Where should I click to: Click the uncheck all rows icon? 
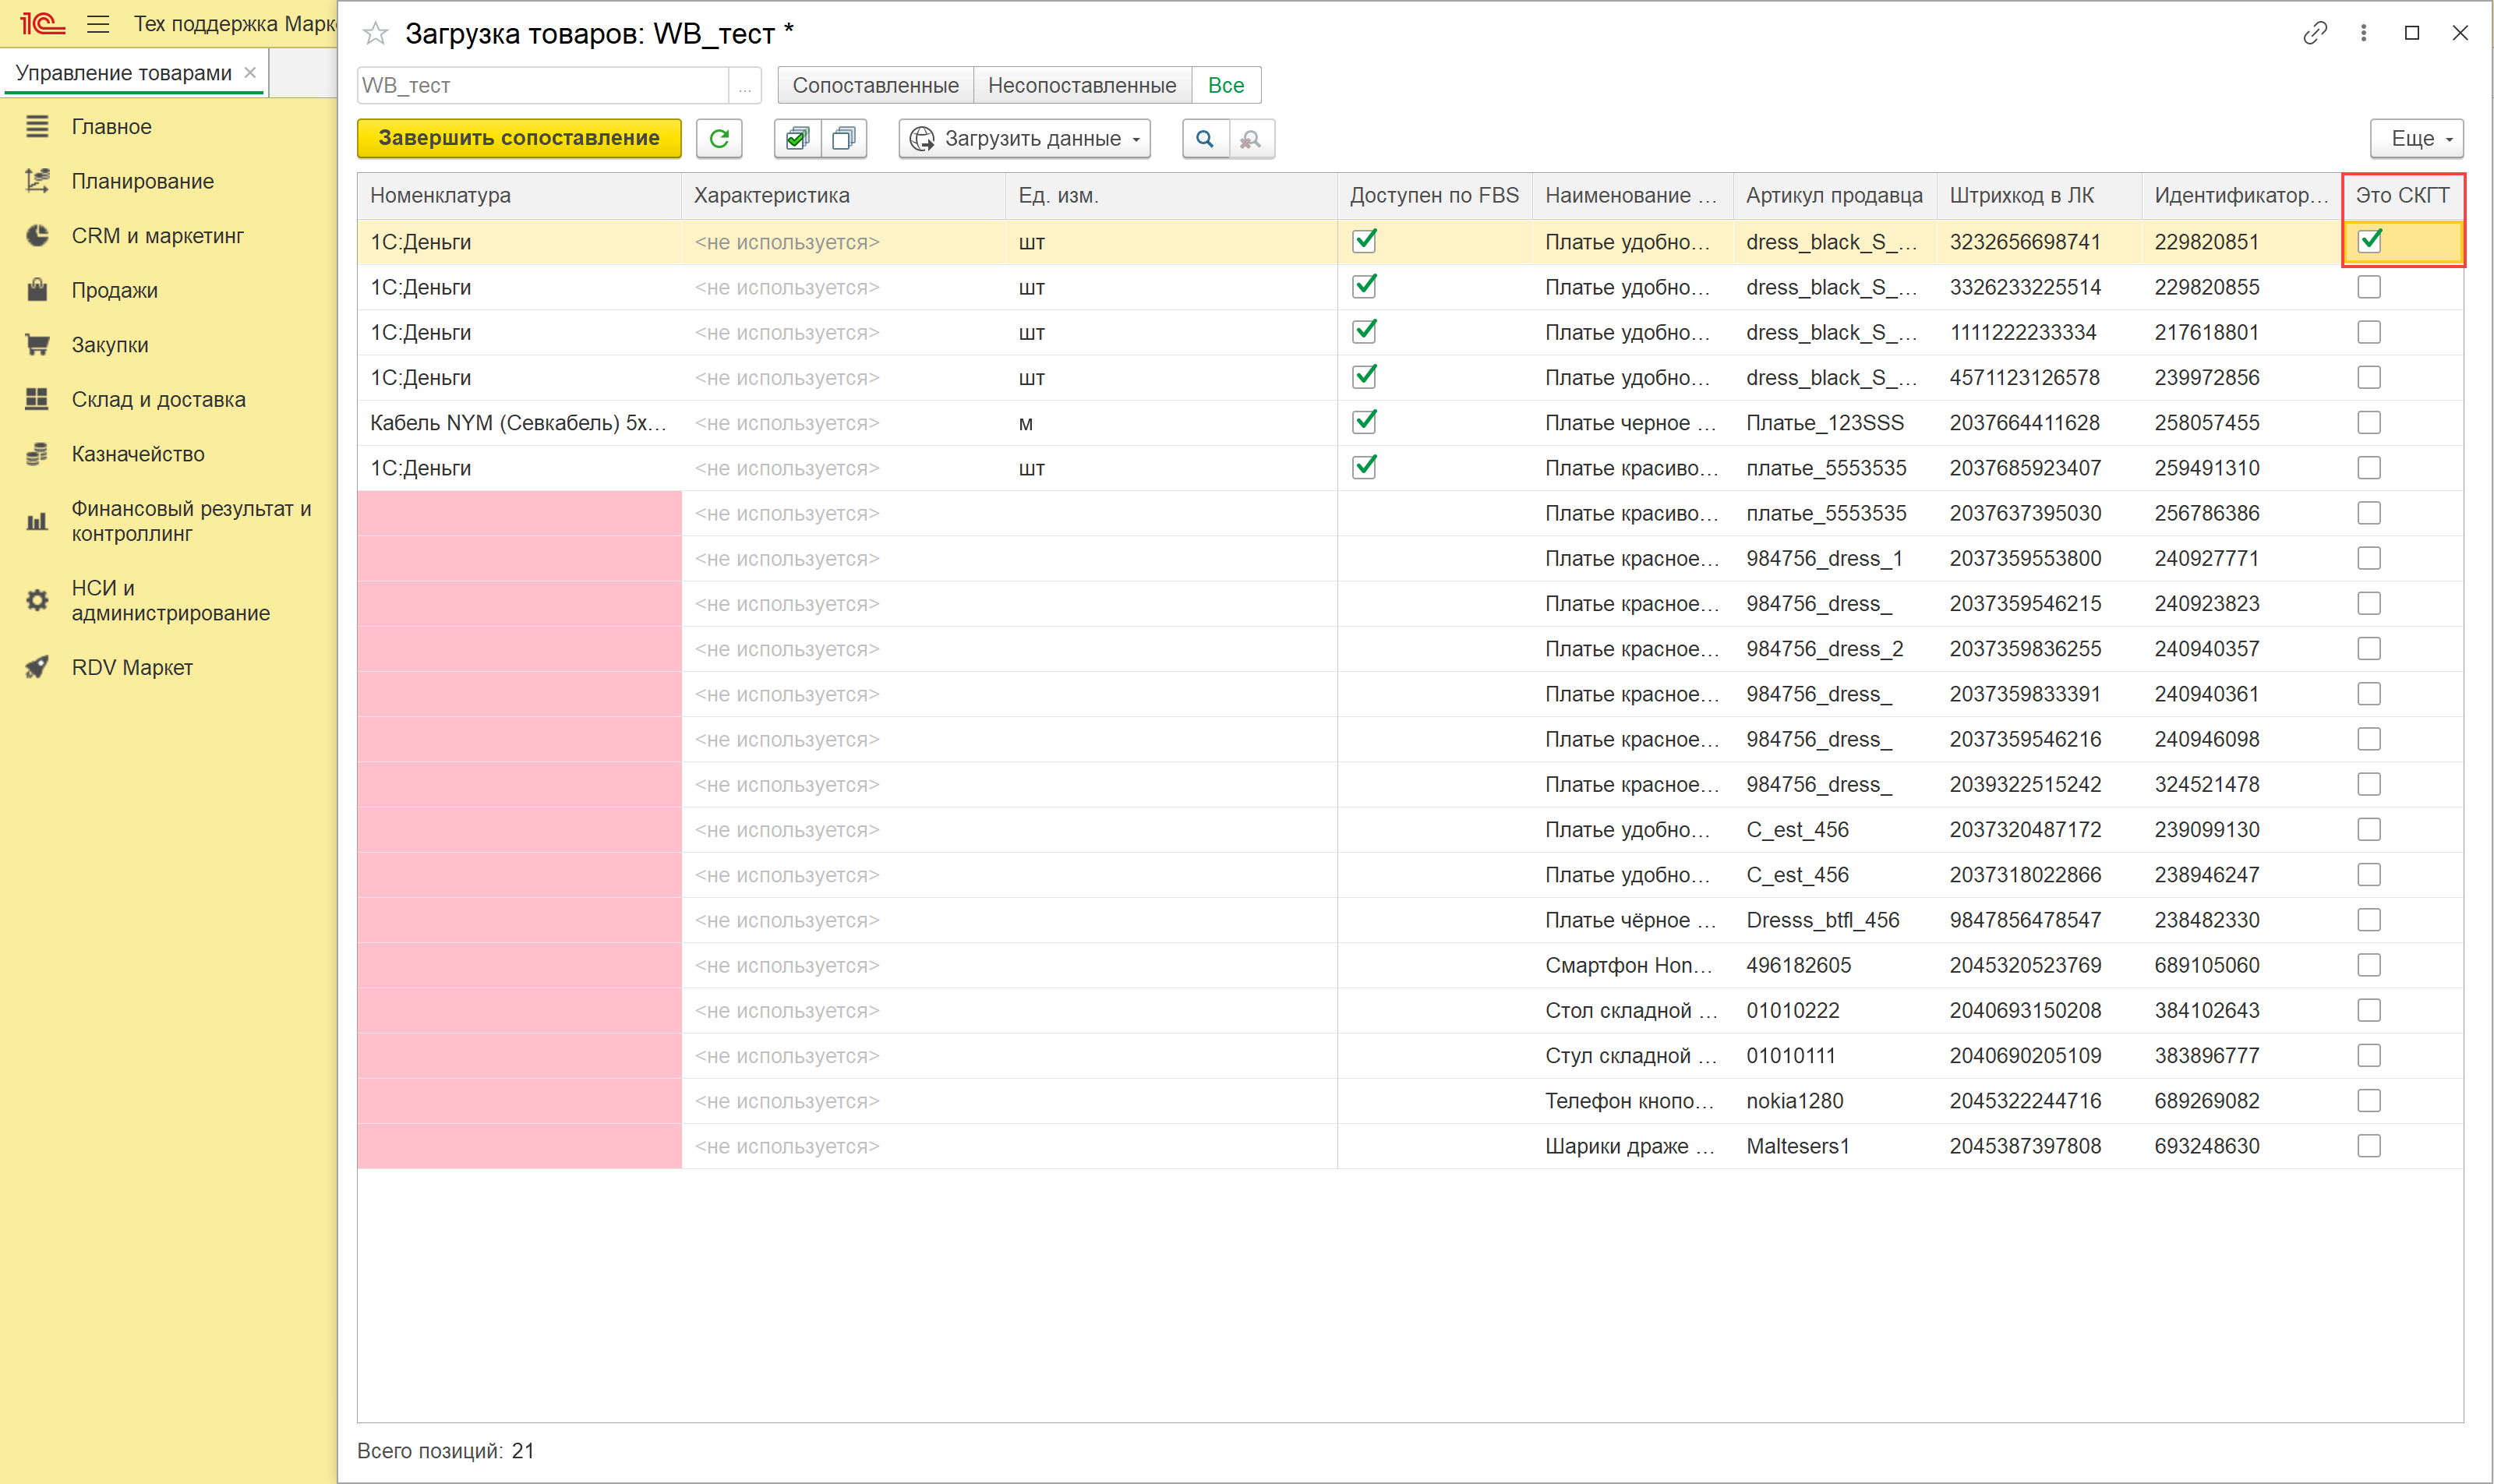pos(844,139)
